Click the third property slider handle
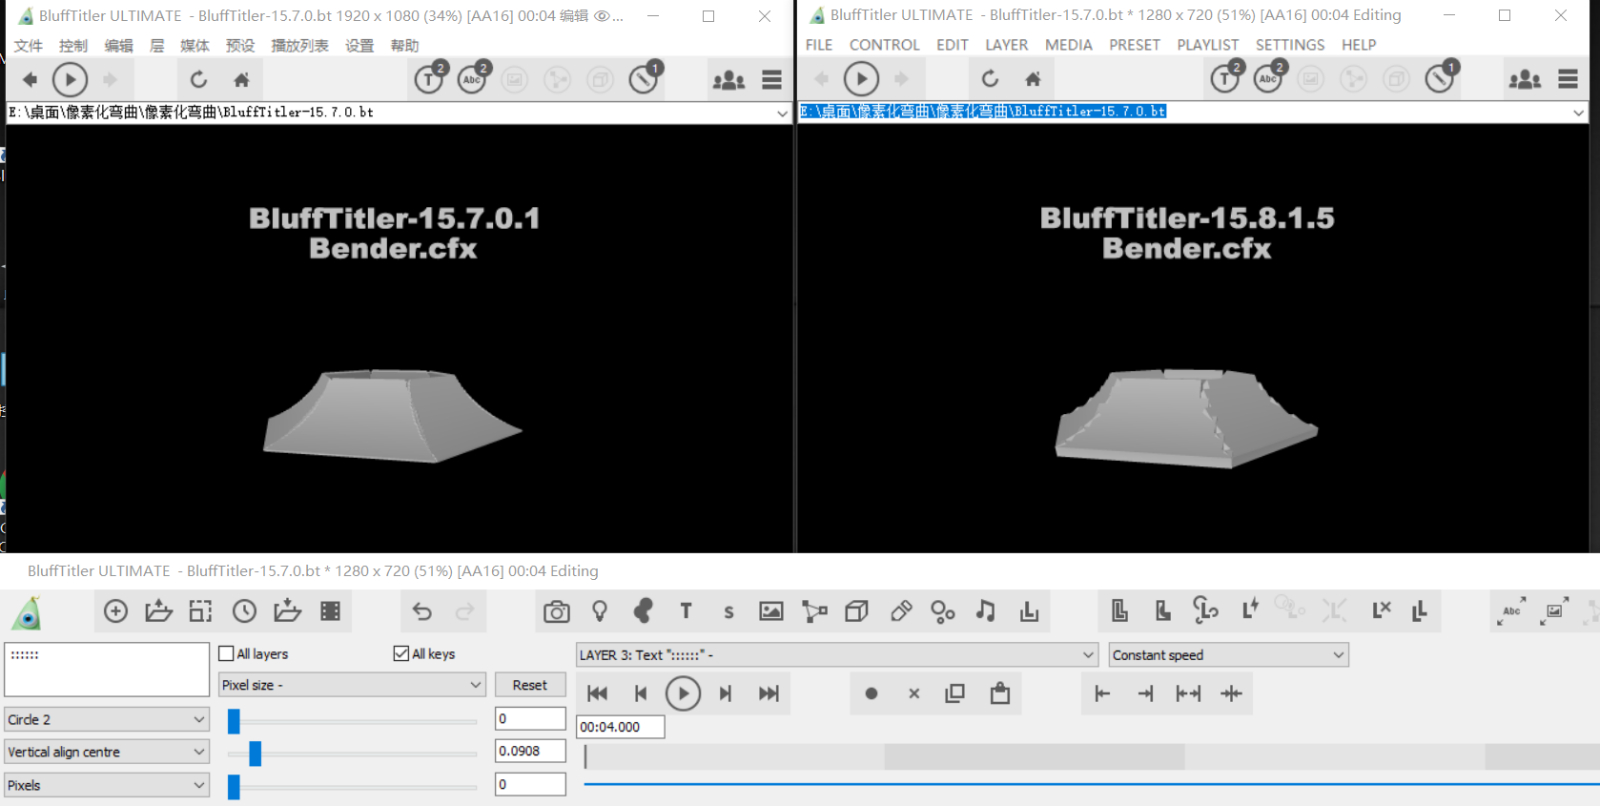Screen dimensions: 1600x806 click(x=234, y=787)
